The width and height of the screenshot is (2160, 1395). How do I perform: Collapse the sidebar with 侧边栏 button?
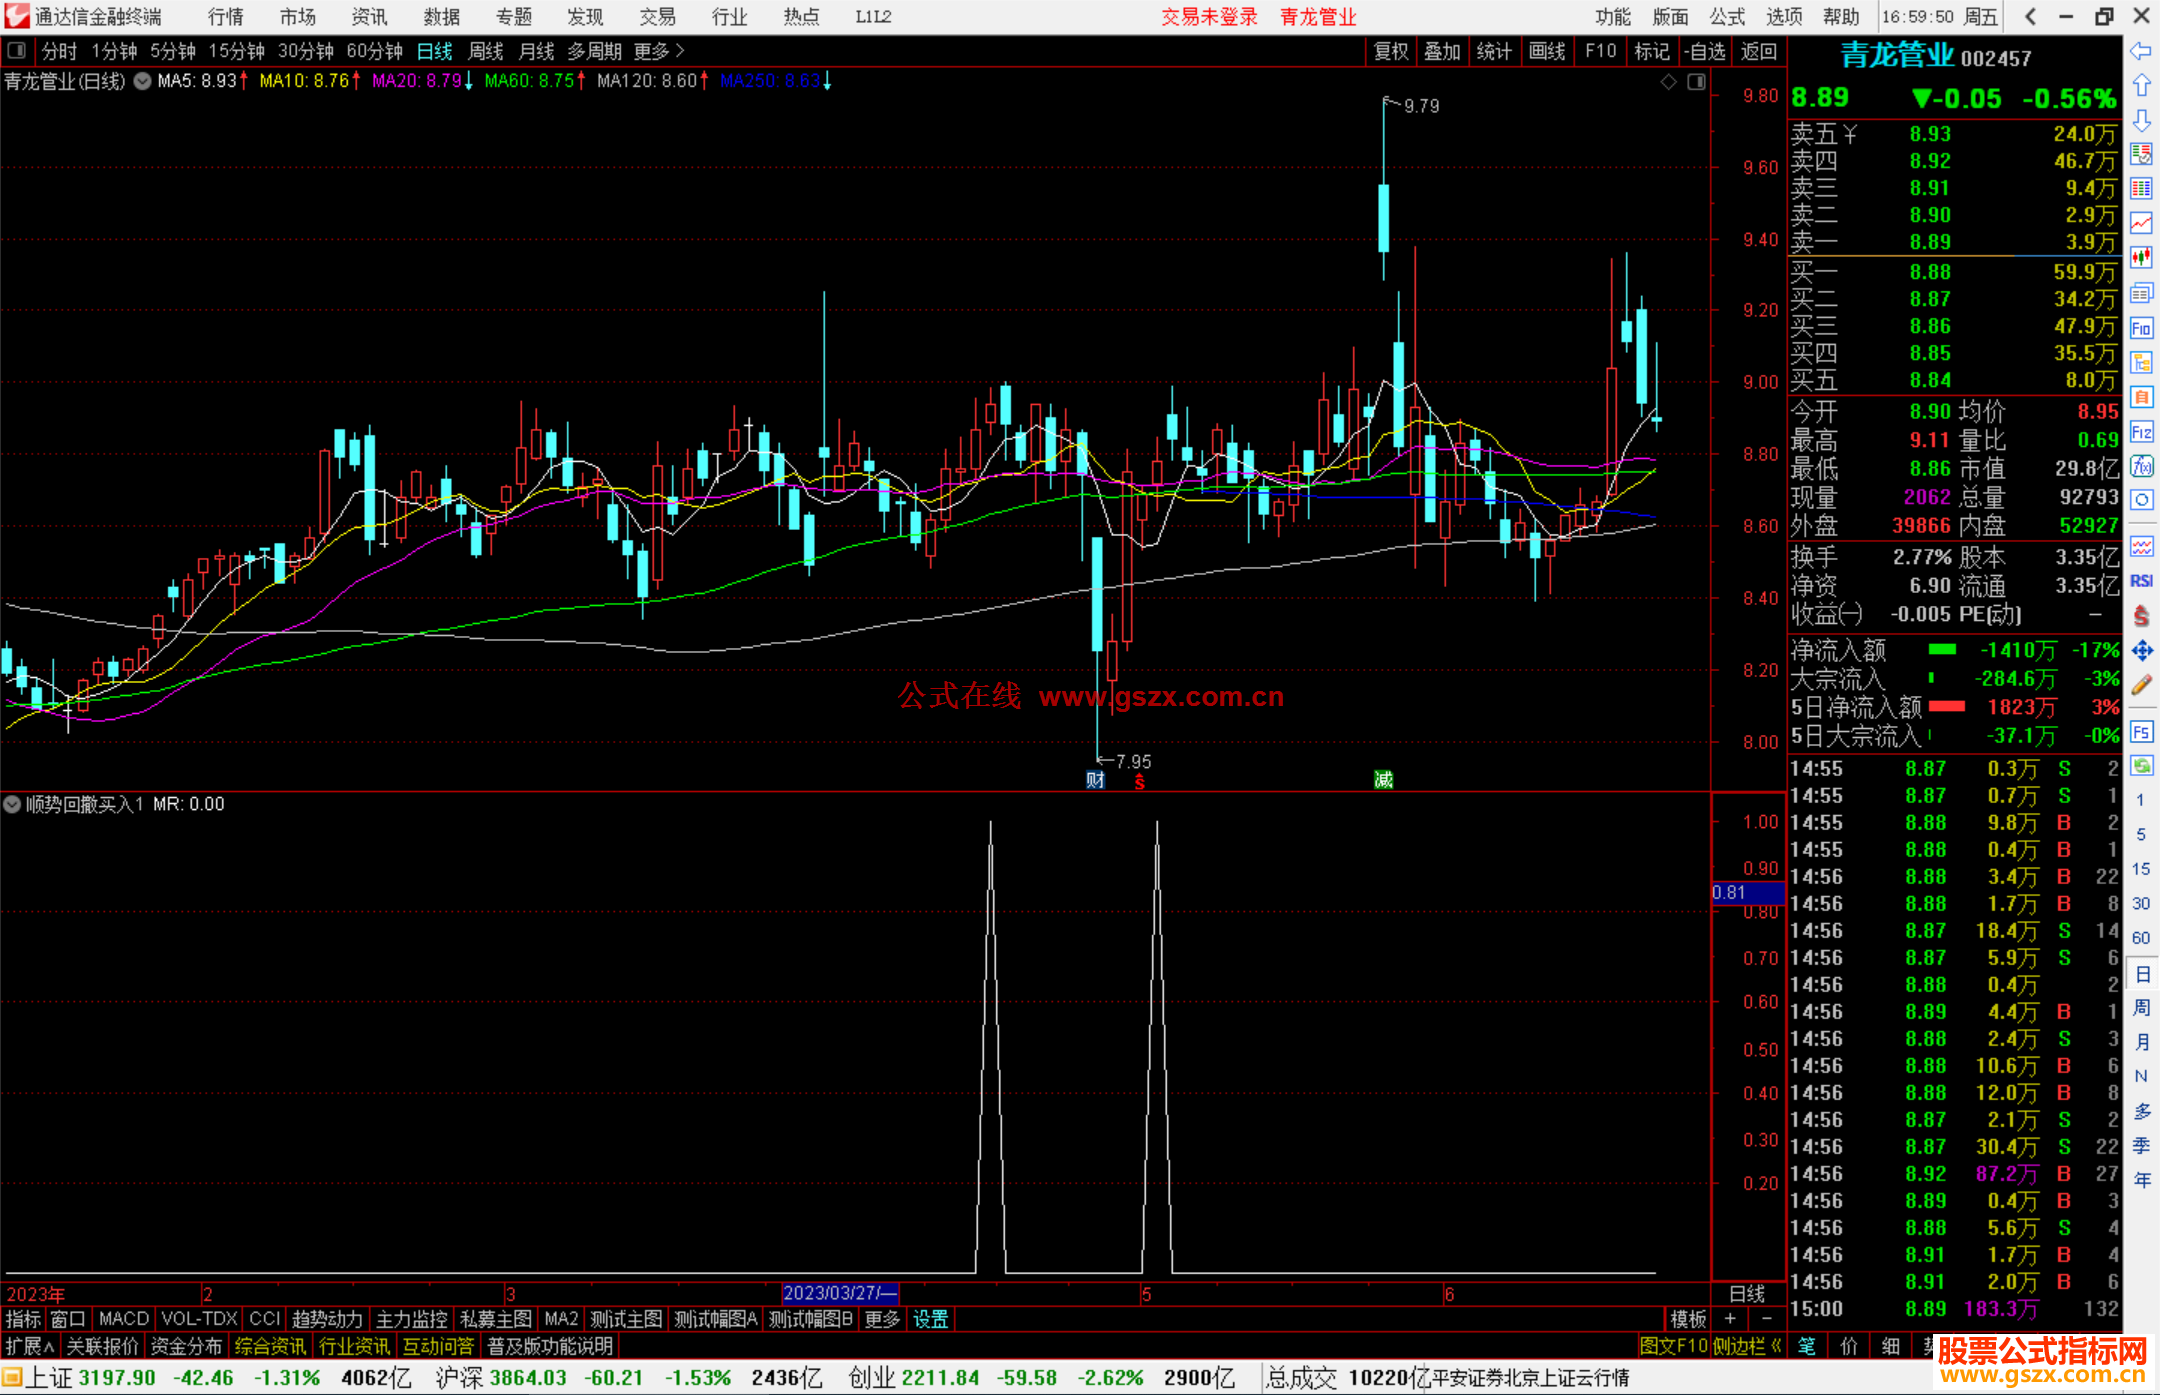coord(1746,1346)
